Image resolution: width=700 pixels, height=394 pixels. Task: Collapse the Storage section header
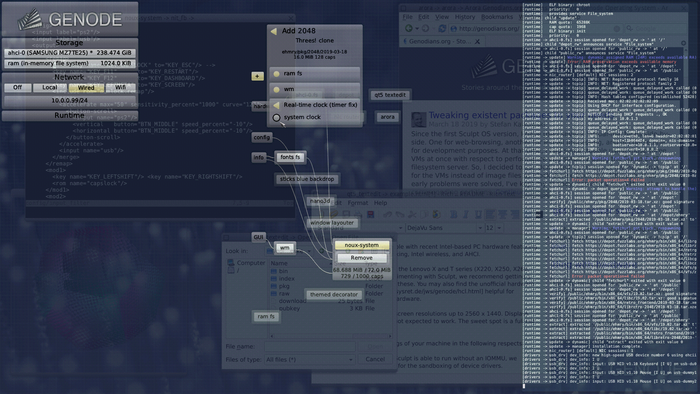(69, 43)
